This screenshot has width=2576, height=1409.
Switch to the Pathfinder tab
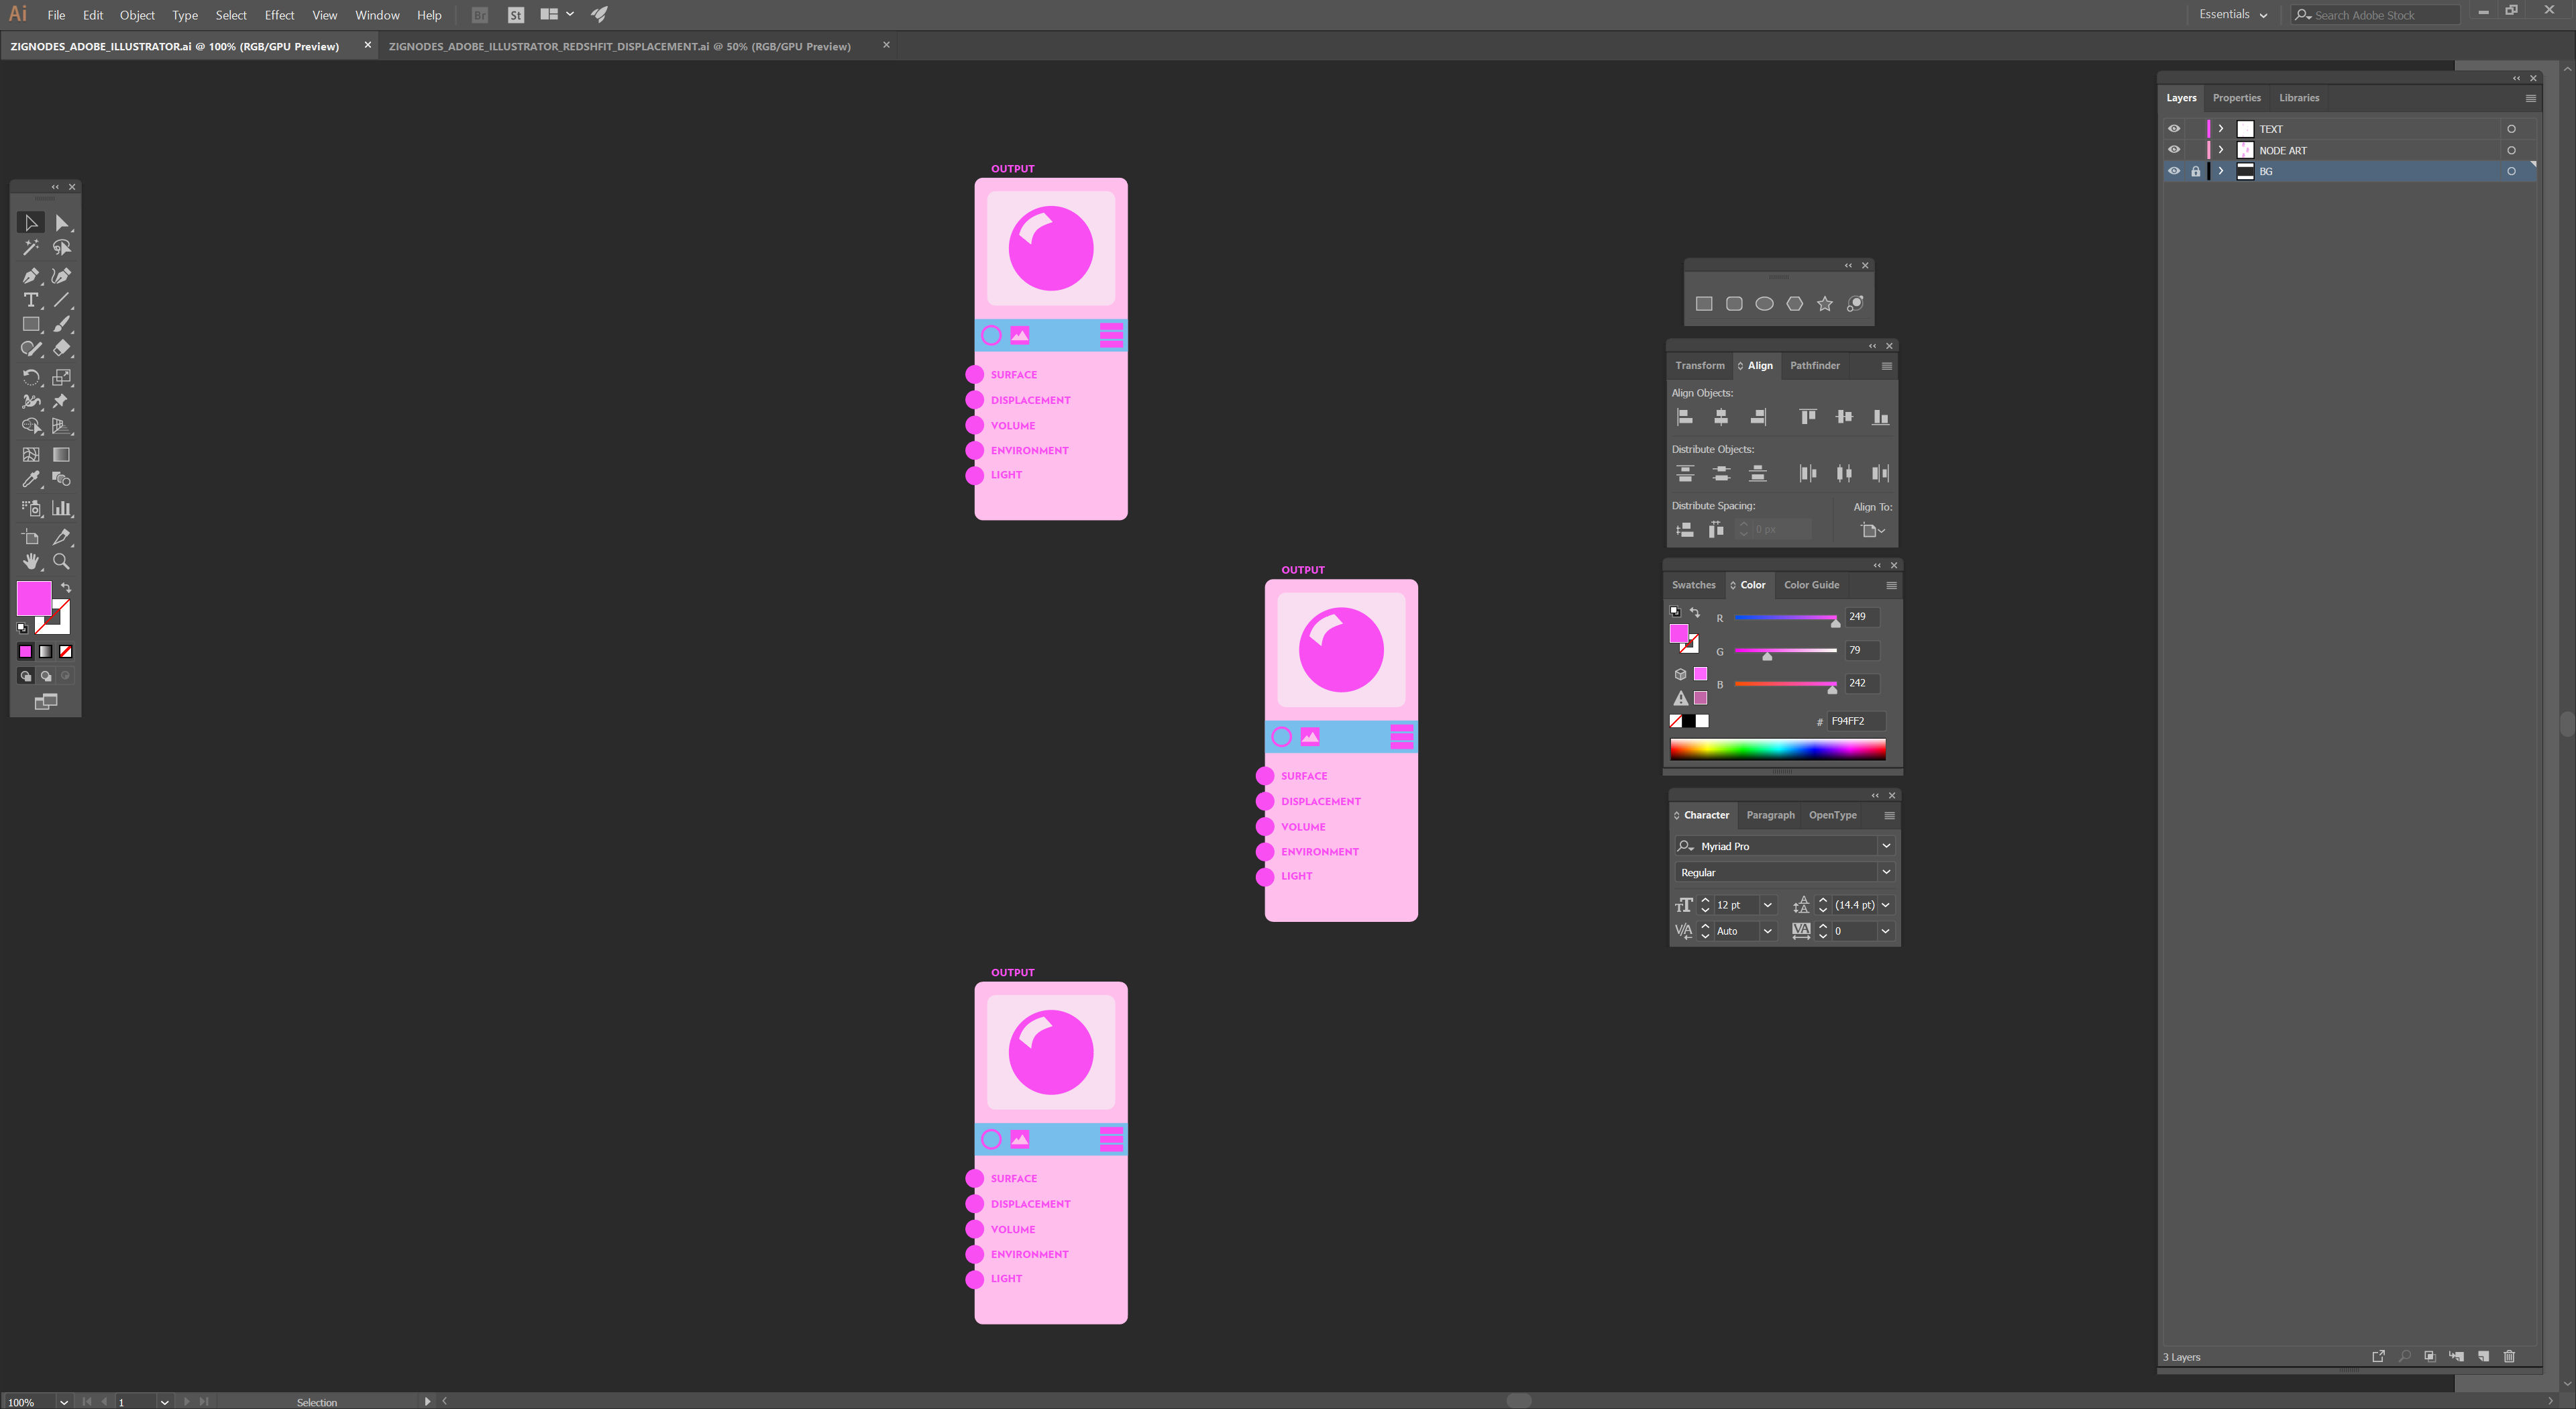tap(1814, 365)
